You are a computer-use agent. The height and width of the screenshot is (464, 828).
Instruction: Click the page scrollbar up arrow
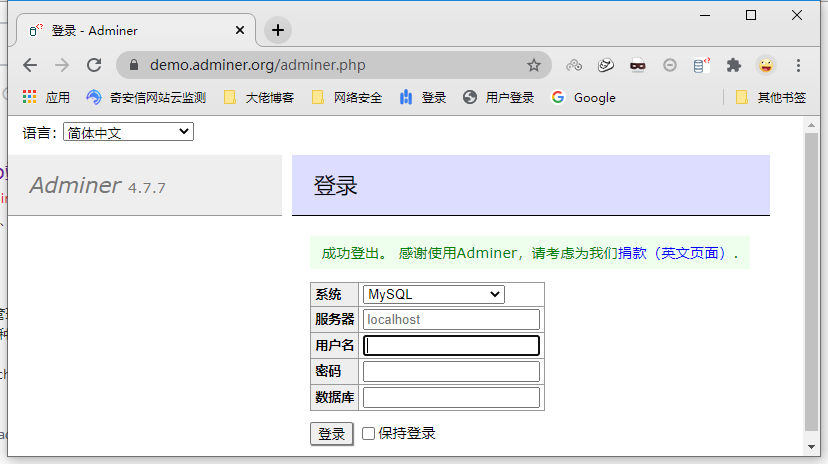[x=811, y=125]
